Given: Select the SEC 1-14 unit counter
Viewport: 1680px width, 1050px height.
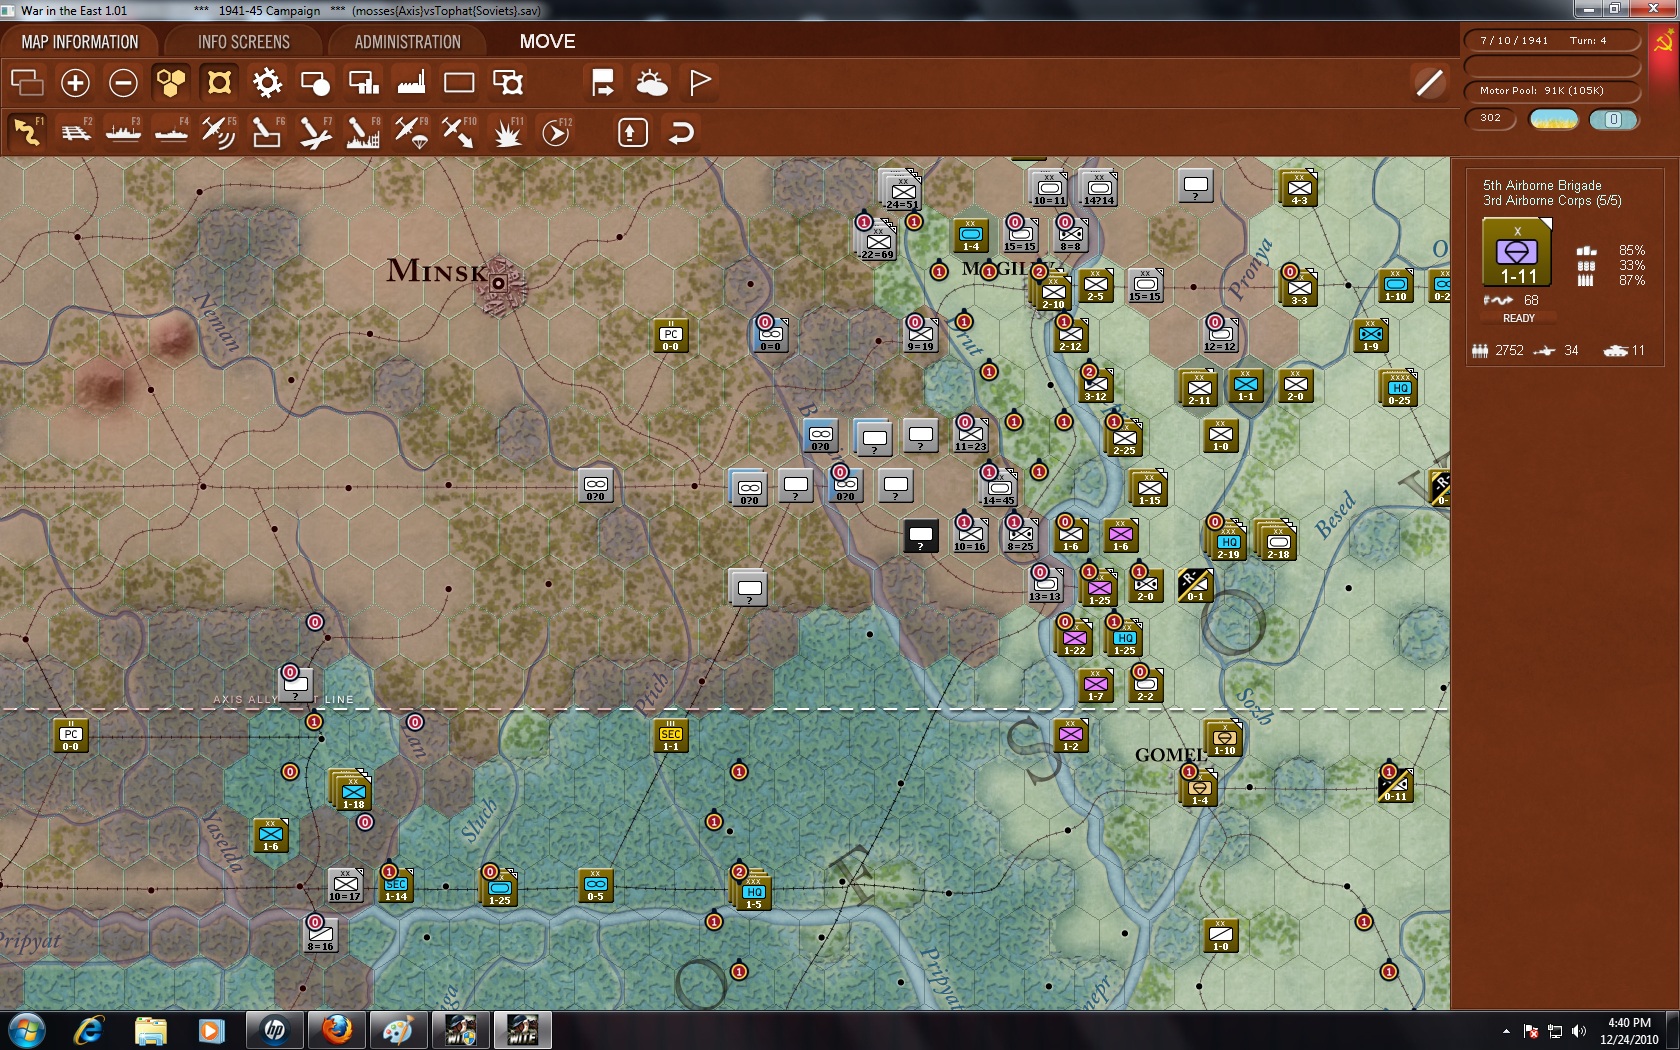Looking at the screenshot, I should pyautogui.click(x=396, y=885).
